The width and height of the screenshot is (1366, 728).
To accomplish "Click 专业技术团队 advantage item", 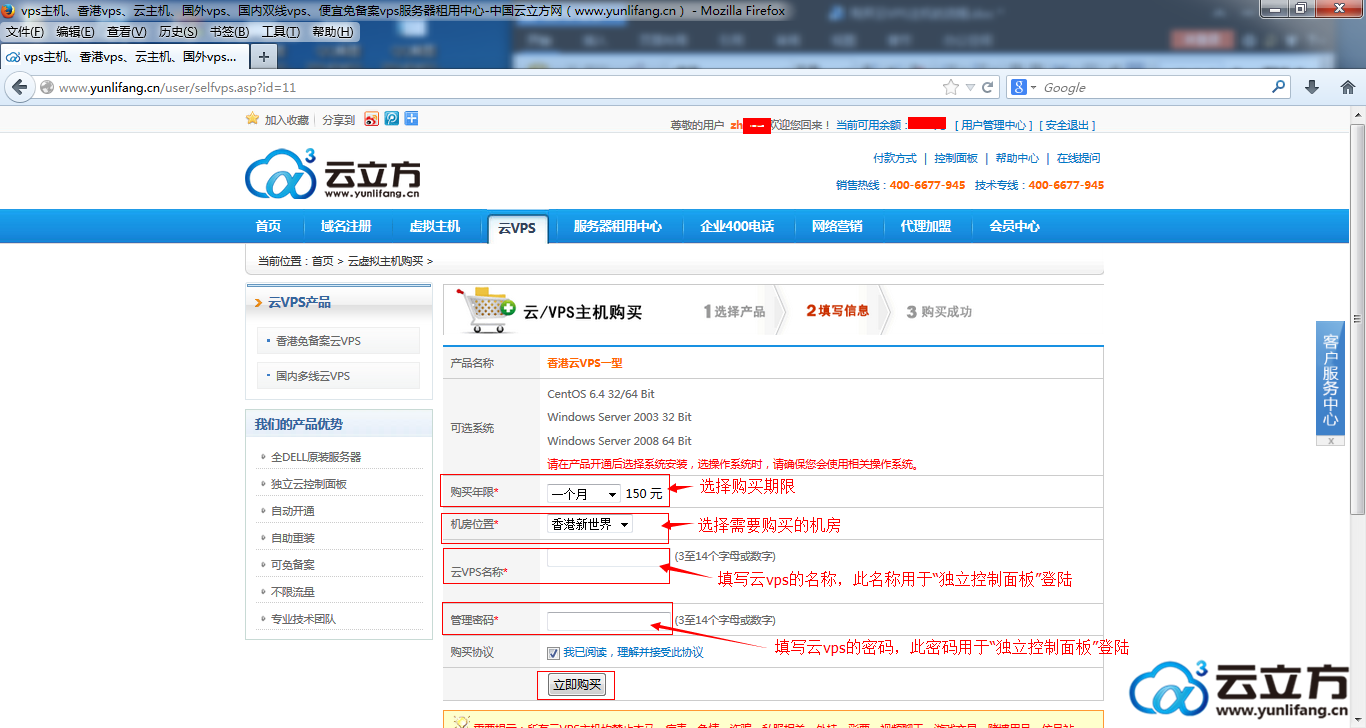I will (x=303, y=619).
